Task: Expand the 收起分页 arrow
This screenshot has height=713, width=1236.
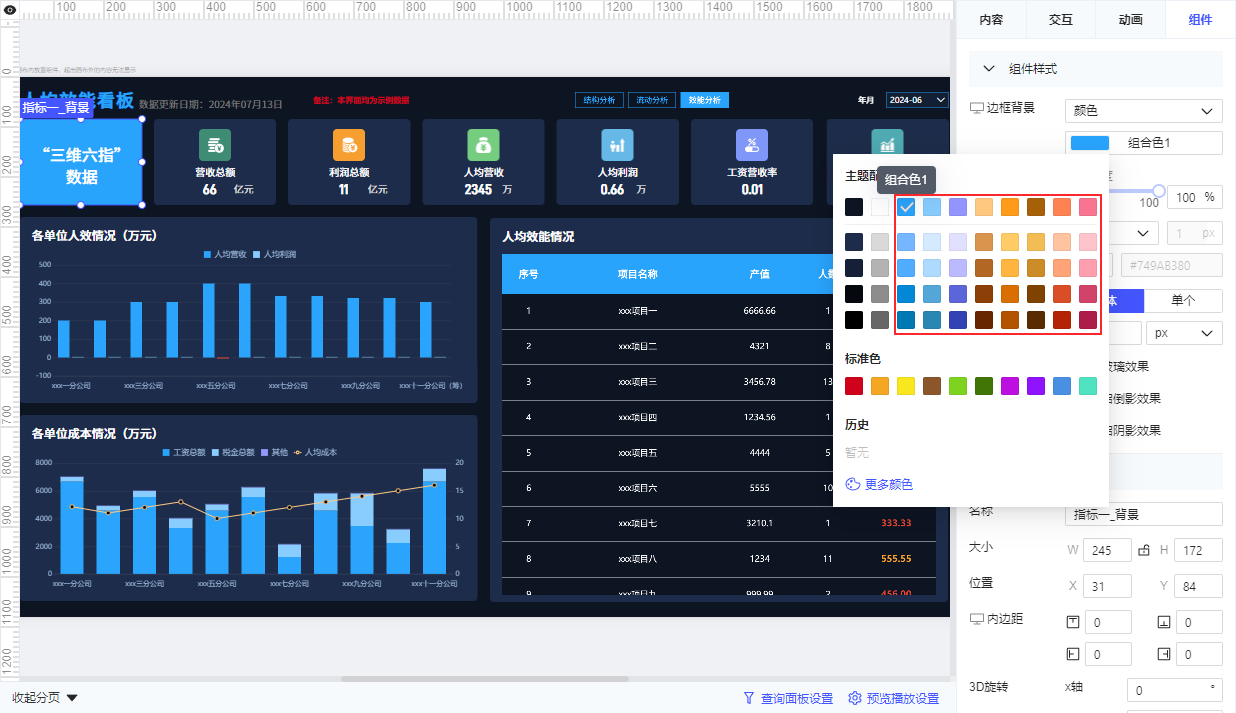Action: click(x=72, y=698)
